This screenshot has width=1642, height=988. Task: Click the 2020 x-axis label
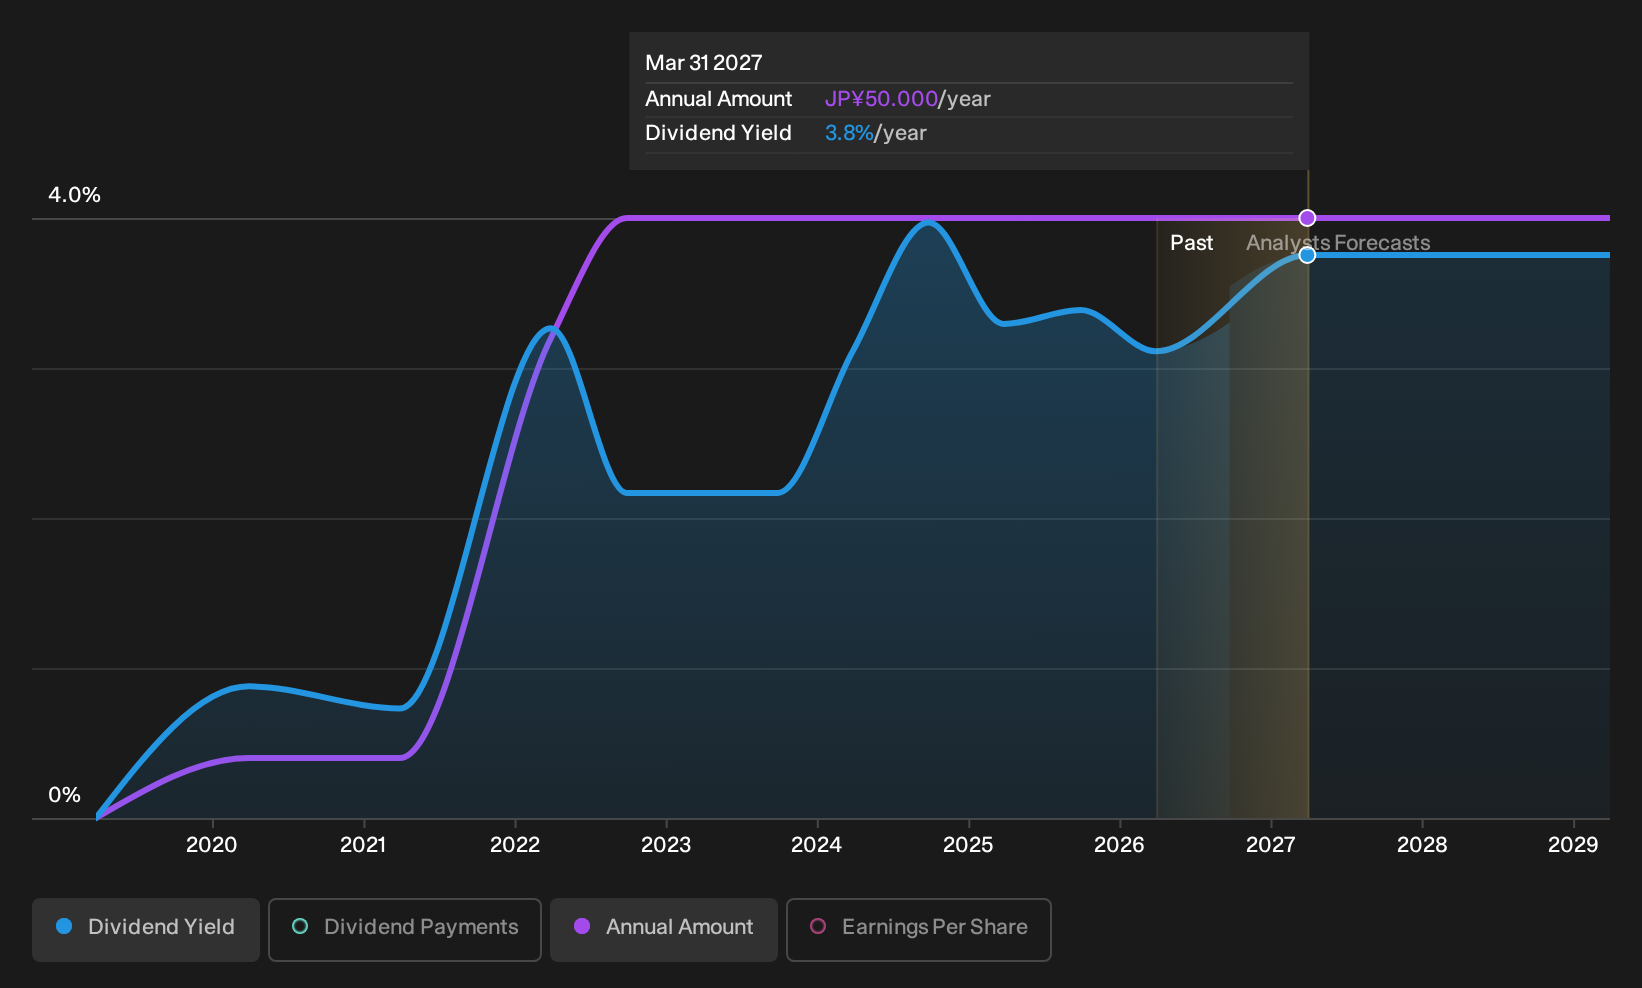[x=211, y=845]
